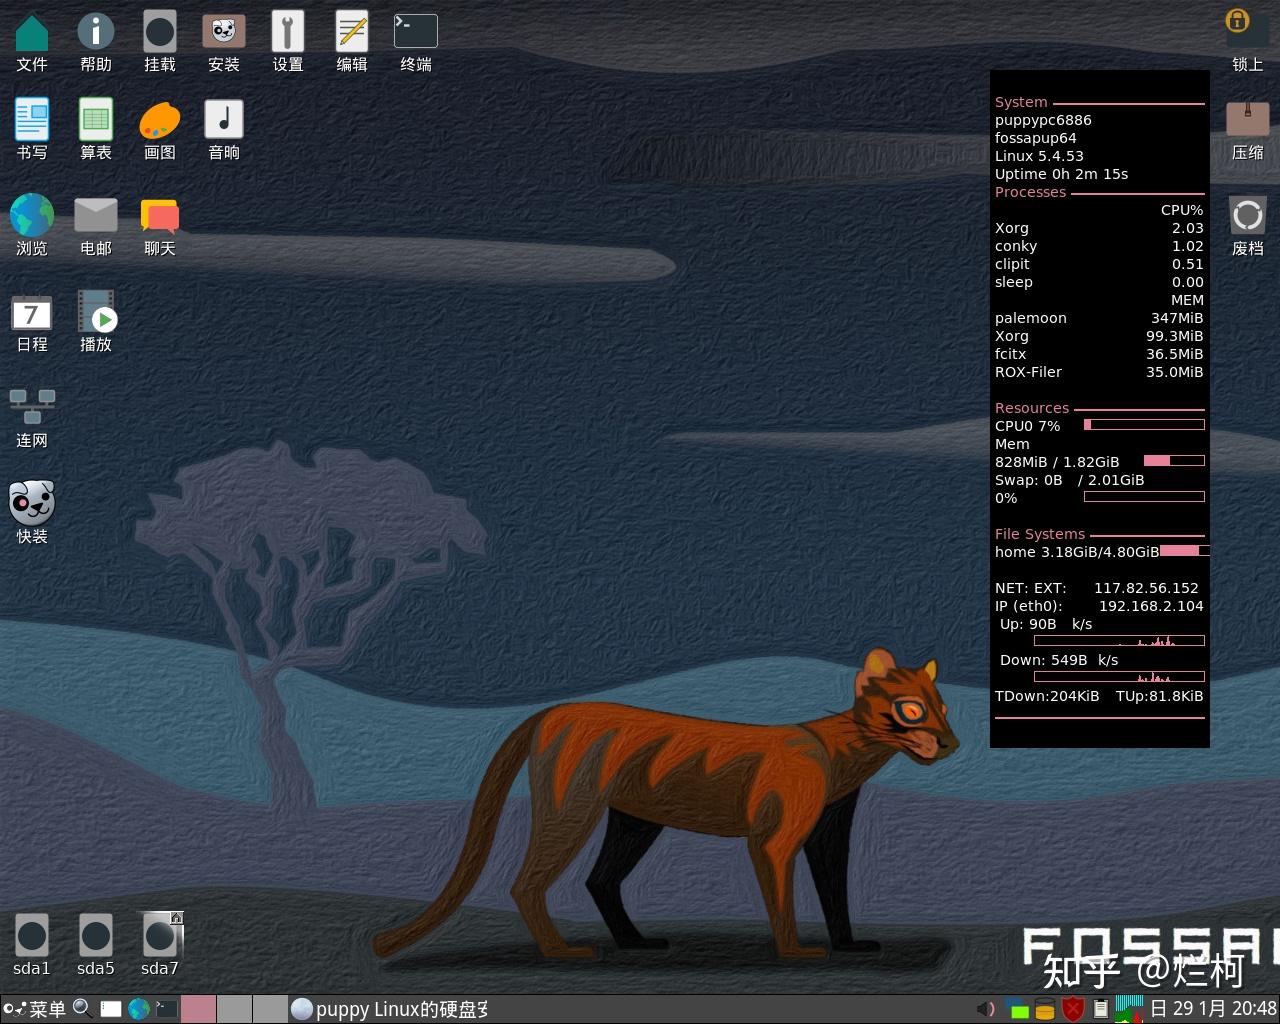This screenshot has width=1280, height=1024.
Task: Switch to the second workspace in the pager
Action: coord(234,1008)
